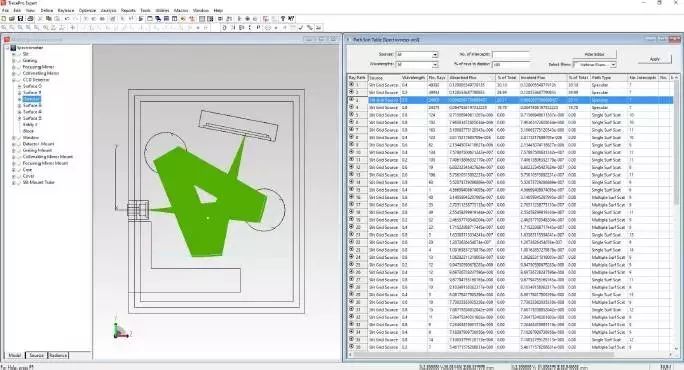The height and width of the screenshot is (370, 684).
Task: Toggle display icon for ray path 10
Action: coord(351,152)
